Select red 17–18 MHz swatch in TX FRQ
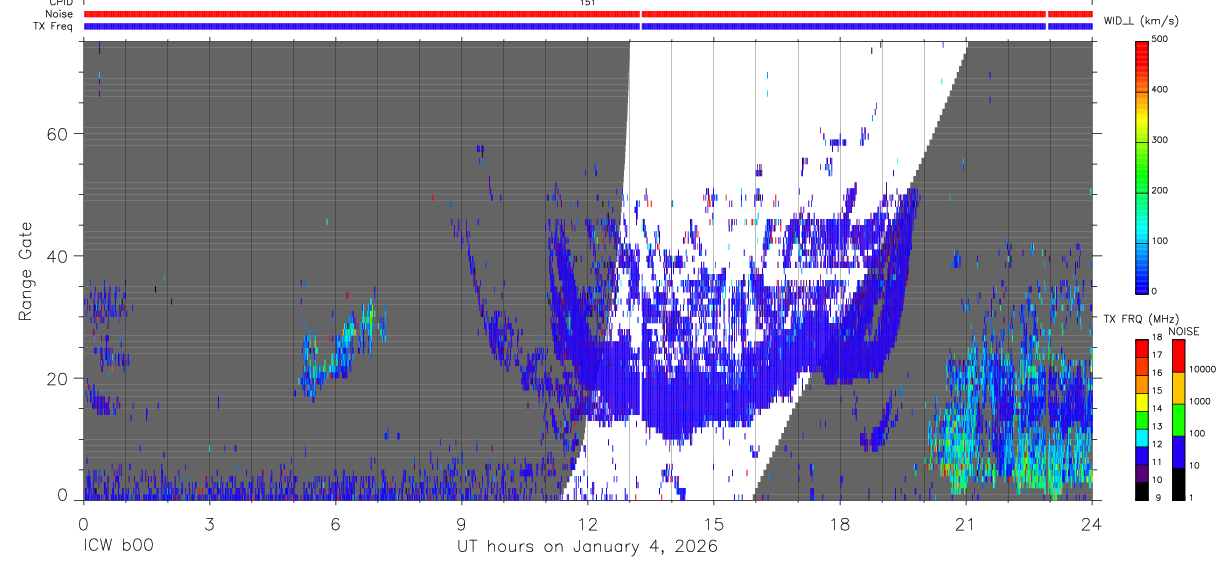Image resolution: width=1228 pixels, height=567 pixels. [1142, 348]
